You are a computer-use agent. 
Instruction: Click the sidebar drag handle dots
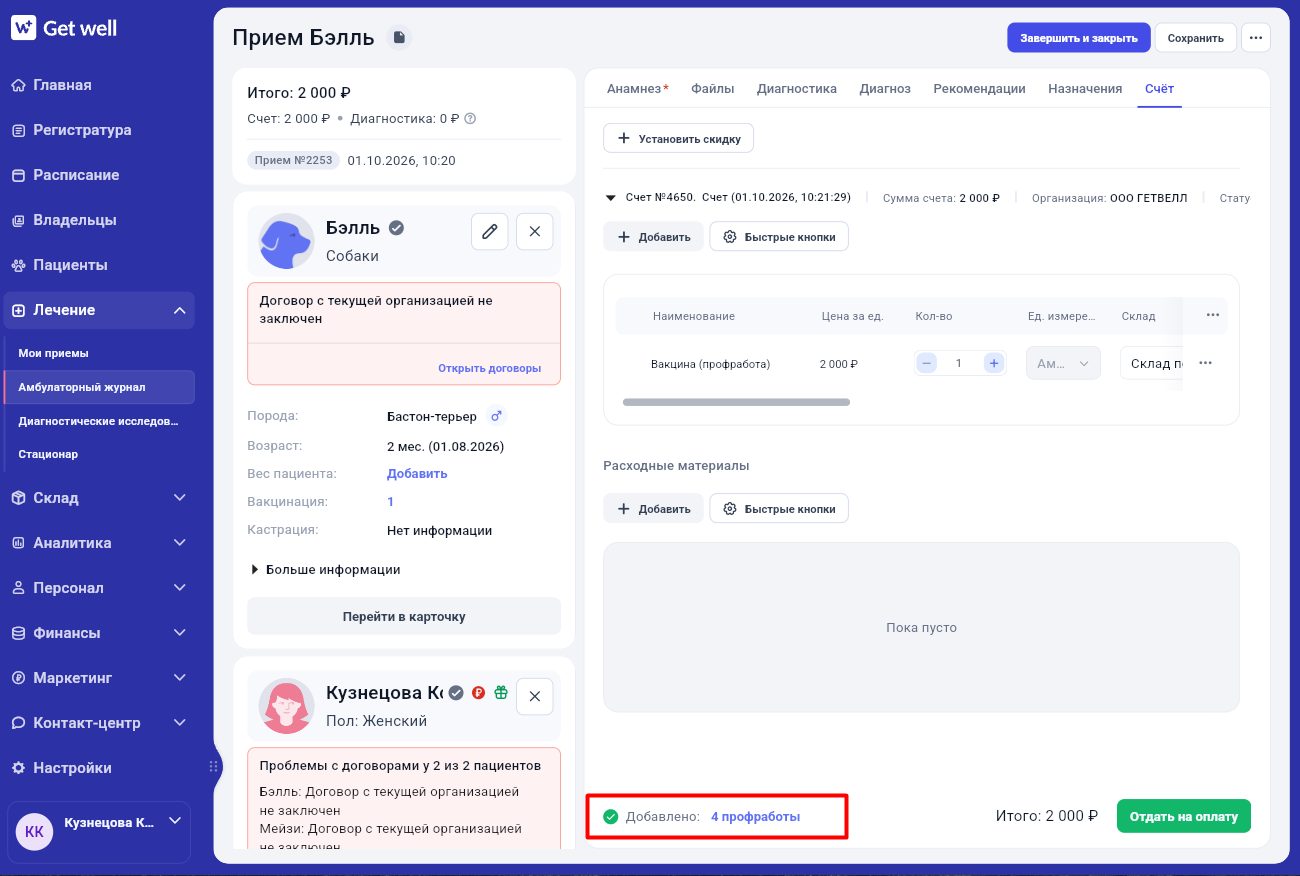click(213, 767)
